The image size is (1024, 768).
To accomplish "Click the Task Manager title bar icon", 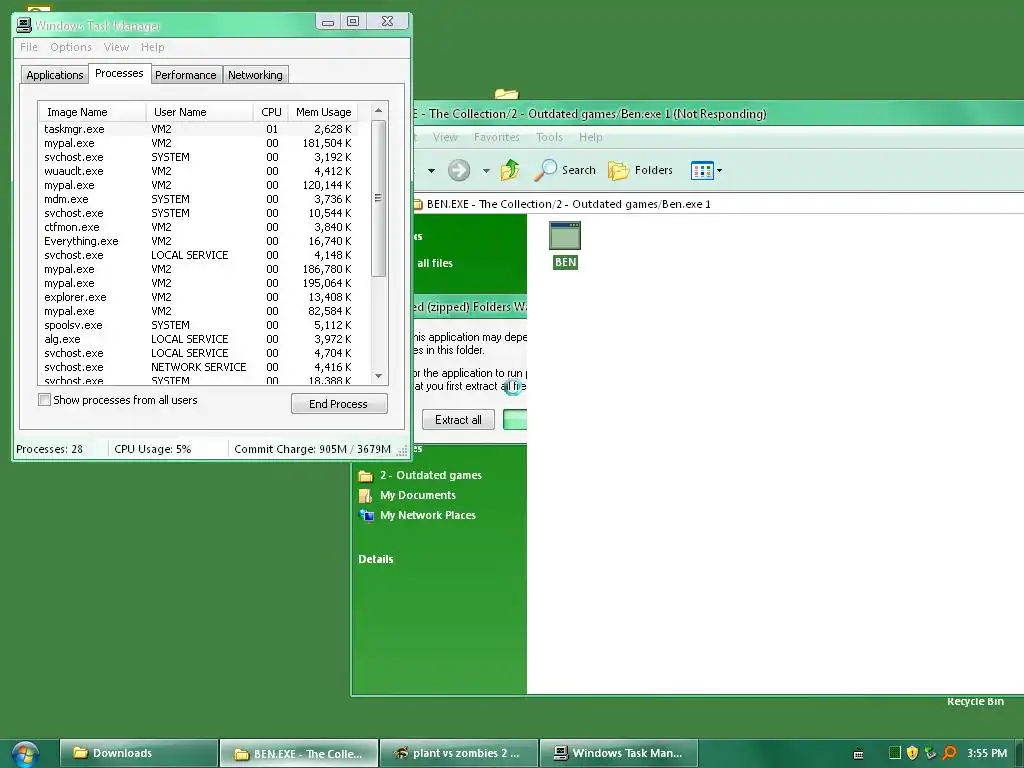I will pyautogui.click(x=24, y=25).
